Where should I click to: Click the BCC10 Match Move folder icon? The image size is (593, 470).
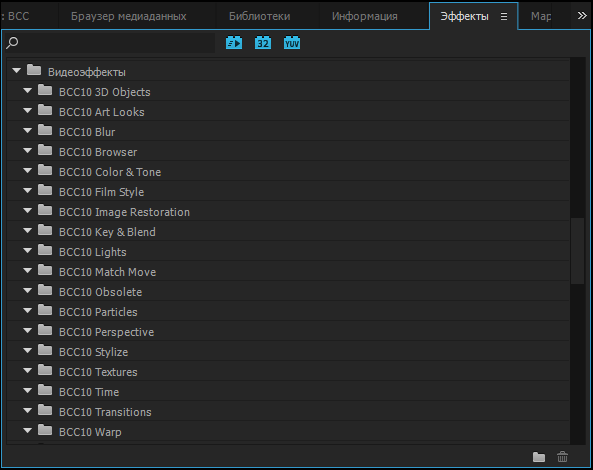tap(45, 270)
